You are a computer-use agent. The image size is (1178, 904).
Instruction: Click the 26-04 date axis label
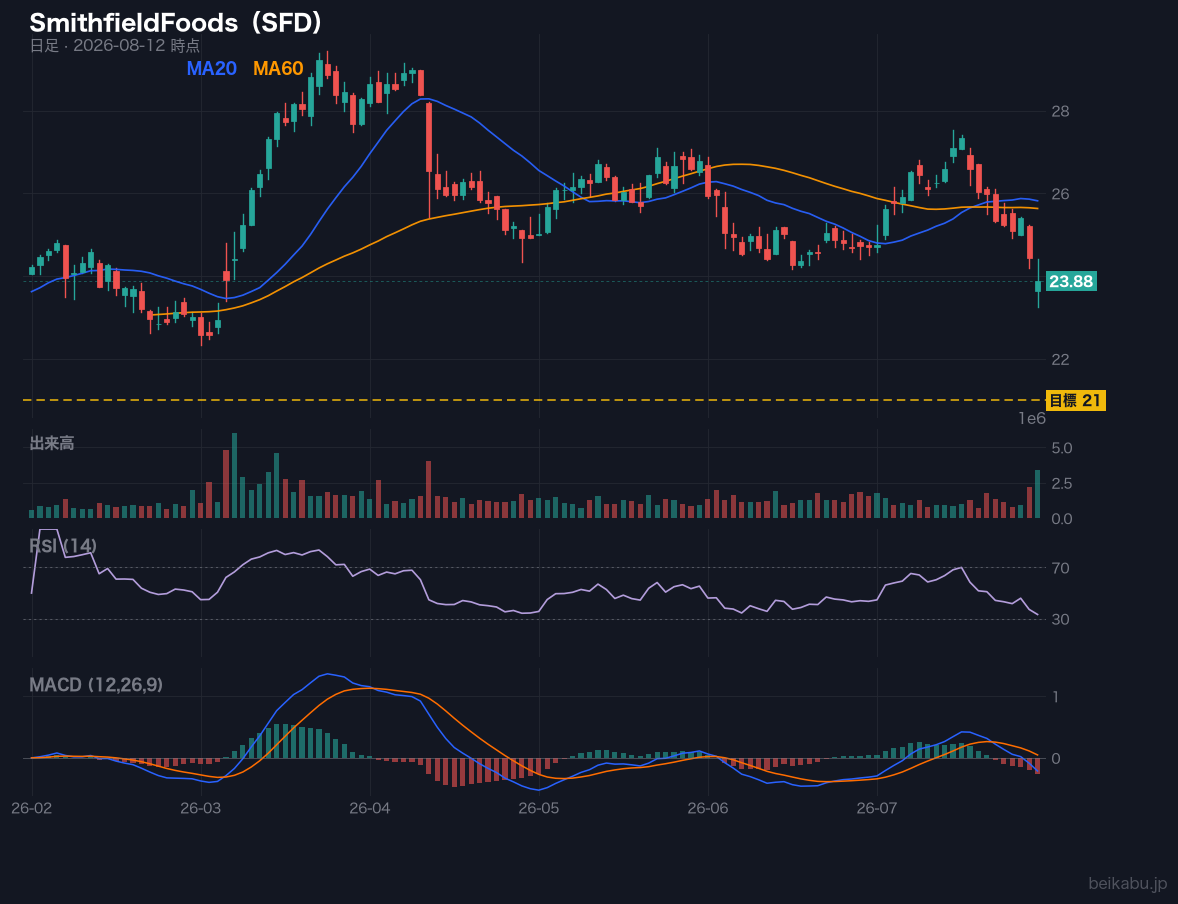[x=370, y=809]
